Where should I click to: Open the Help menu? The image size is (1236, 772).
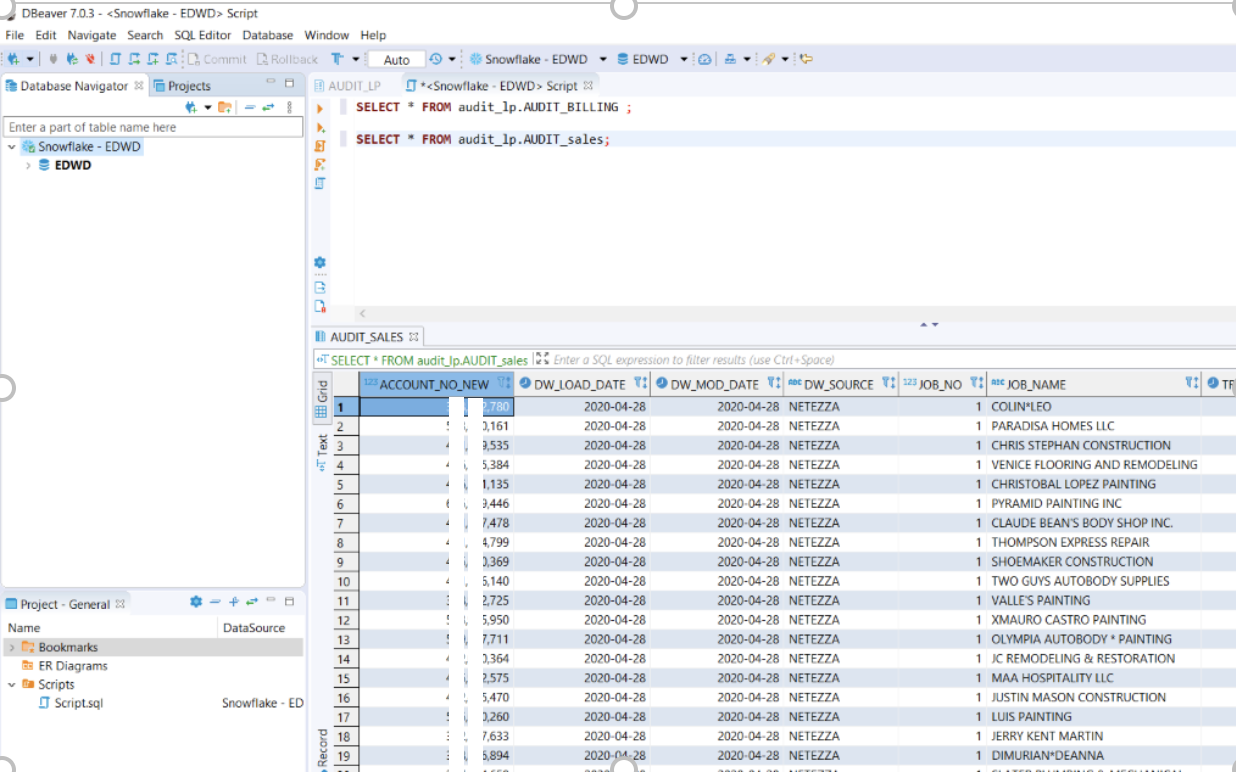point(373,35)
